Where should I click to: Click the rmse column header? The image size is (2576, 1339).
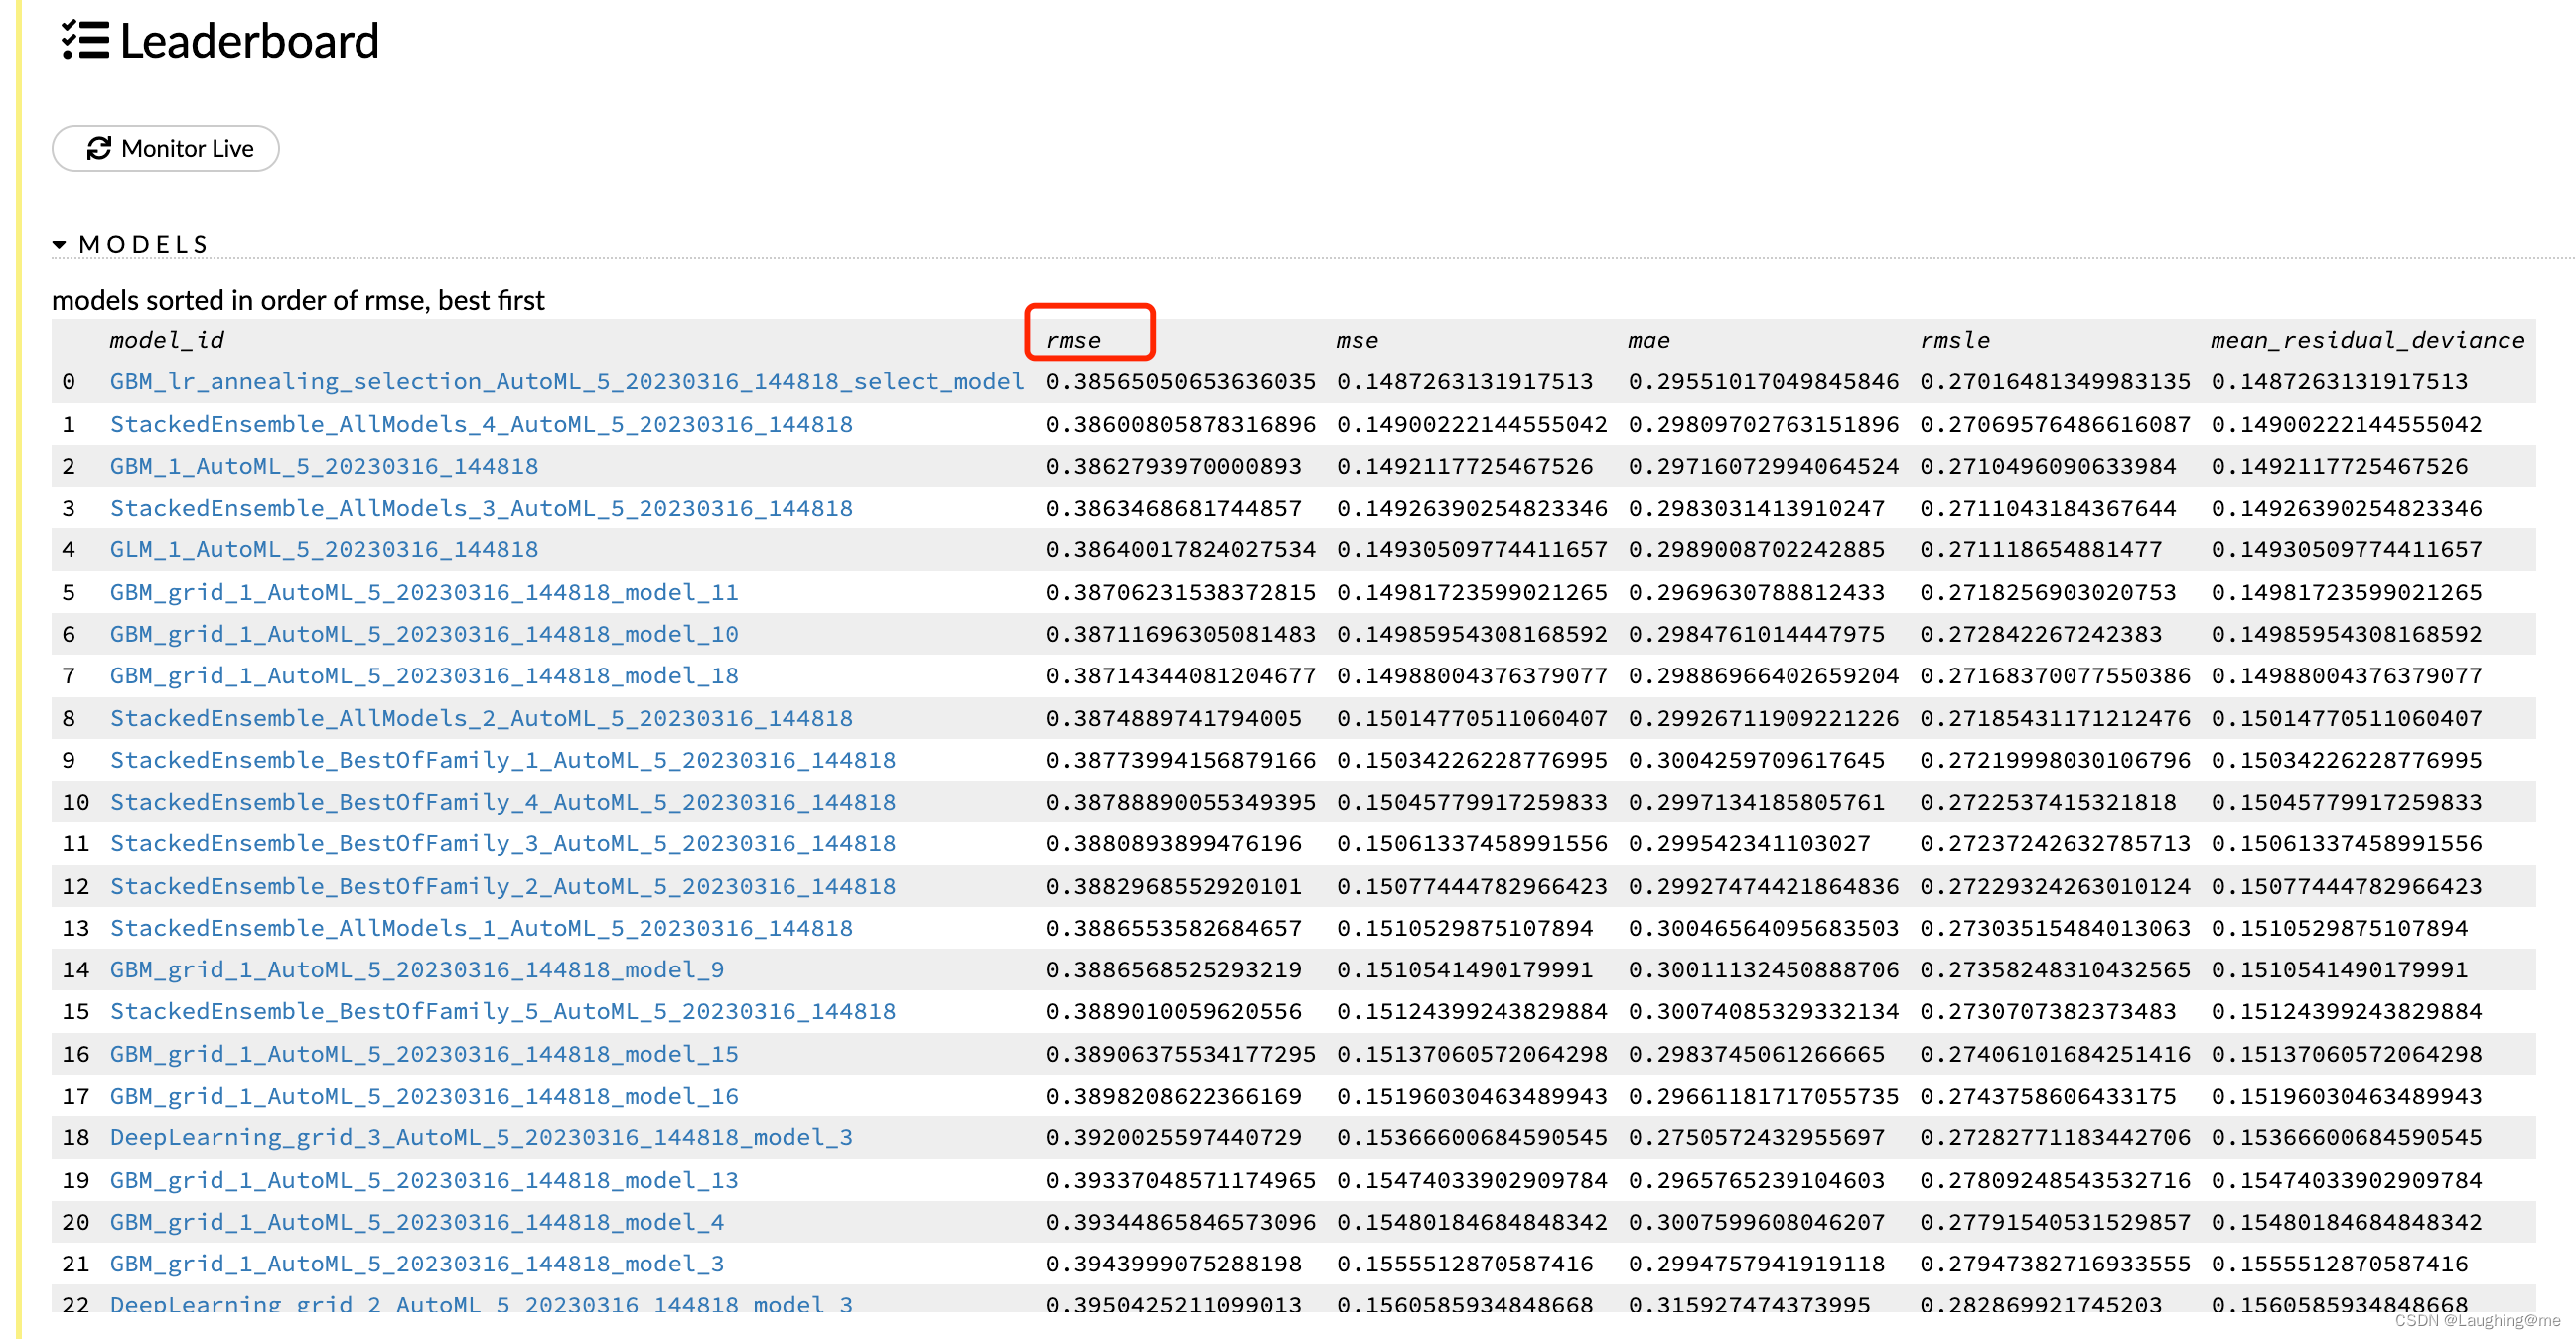tap(1073, 340)
